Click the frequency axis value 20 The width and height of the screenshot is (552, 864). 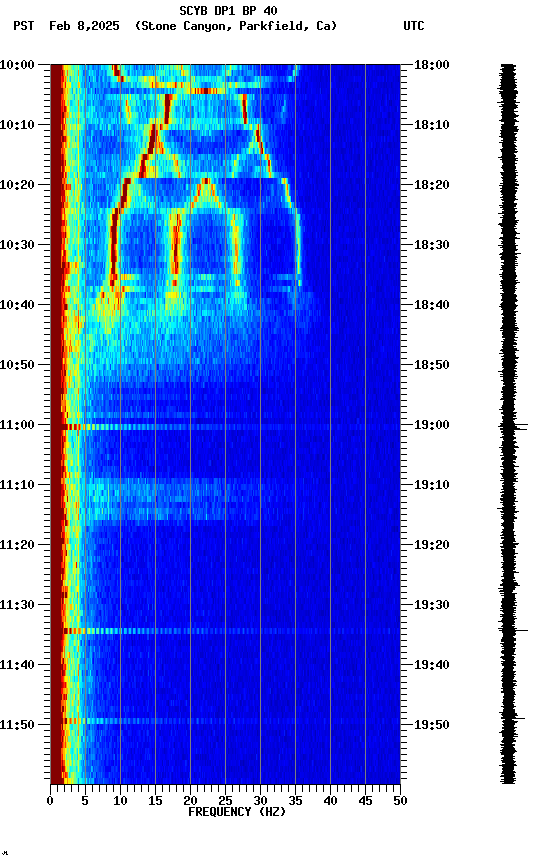point(190,801)
